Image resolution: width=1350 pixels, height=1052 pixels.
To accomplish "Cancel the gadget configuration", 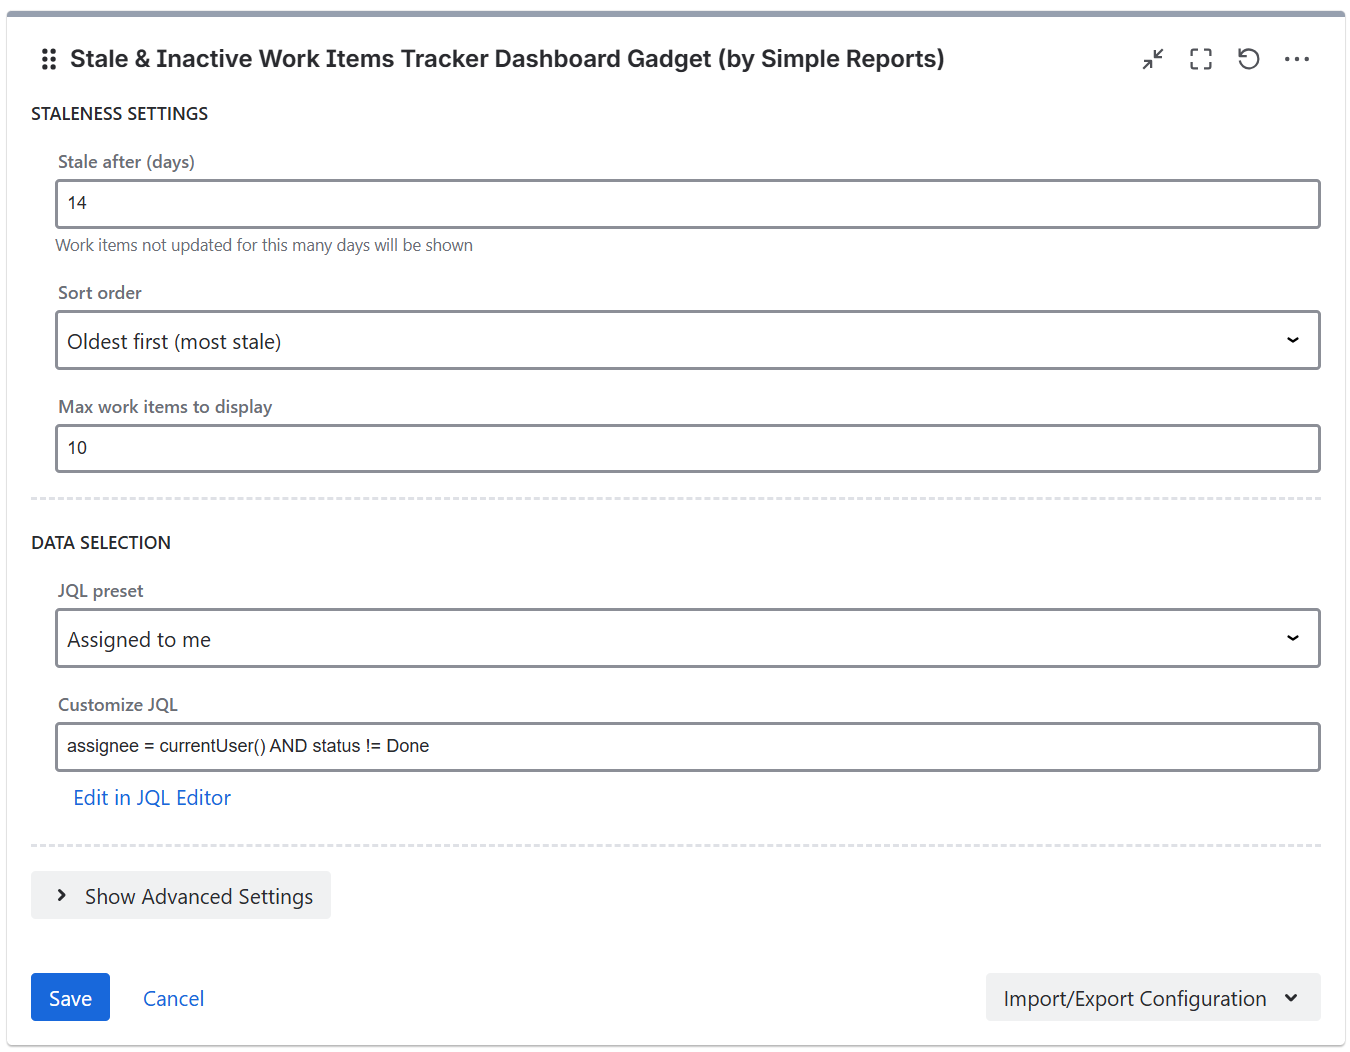I will click(173, 999).
